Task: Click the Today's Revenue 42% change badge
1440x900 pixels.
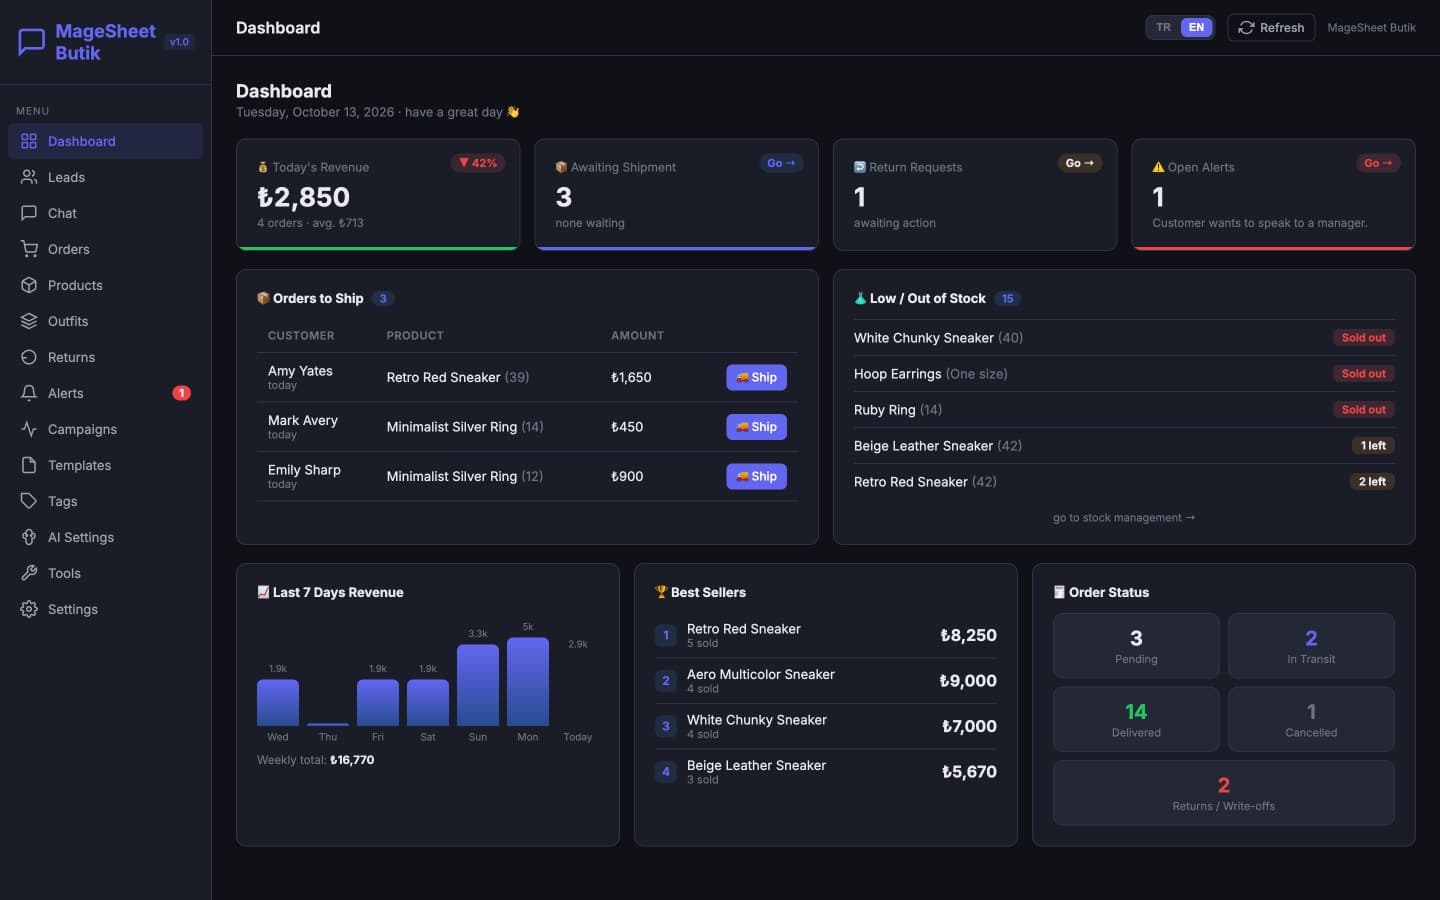Action: (x=478, y=163)
